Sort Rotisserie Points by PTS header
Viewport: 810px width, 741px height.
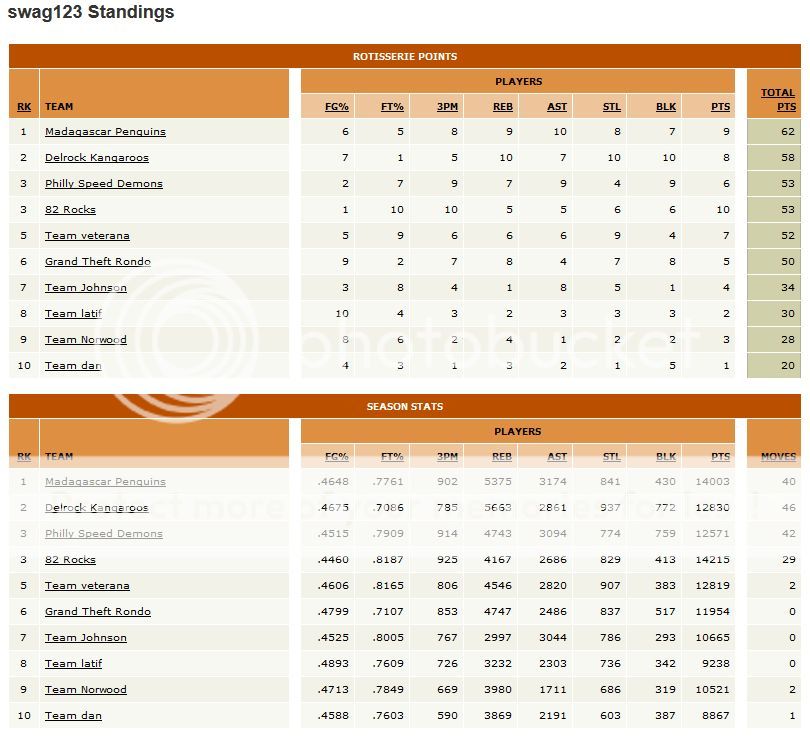pos(721,106)
